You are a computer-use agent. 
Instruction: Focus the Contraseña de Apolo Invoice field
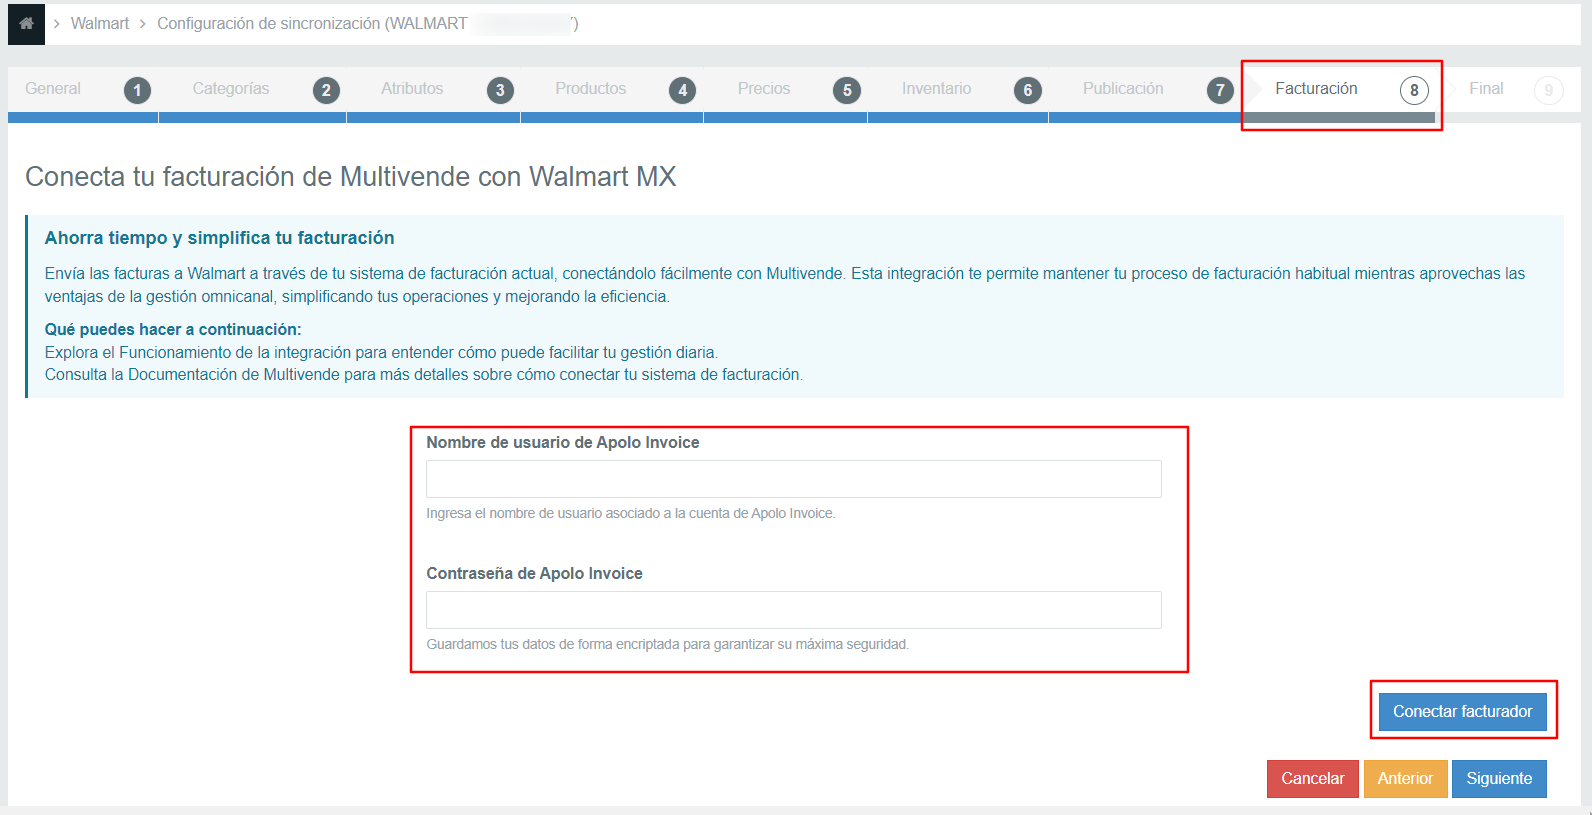pyautogui.click(x=794, y=610)
